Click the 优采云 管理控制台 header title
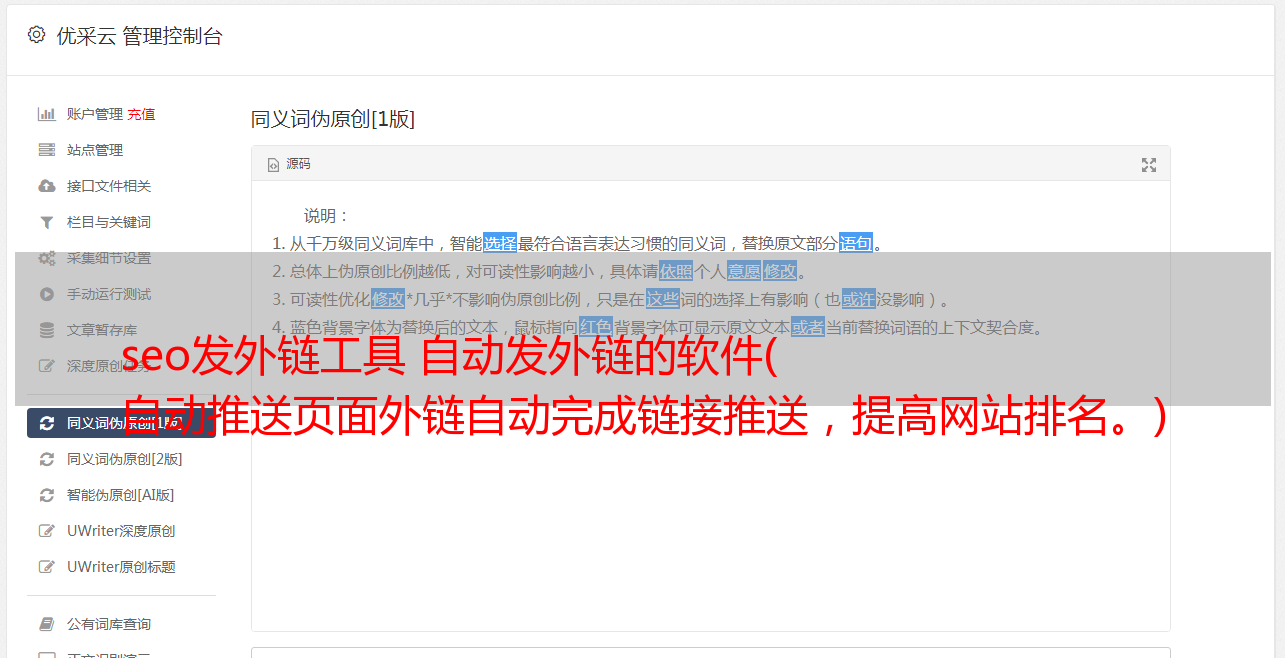Image resolution: width=1285 pixels, height=658 pixels. 139,36
